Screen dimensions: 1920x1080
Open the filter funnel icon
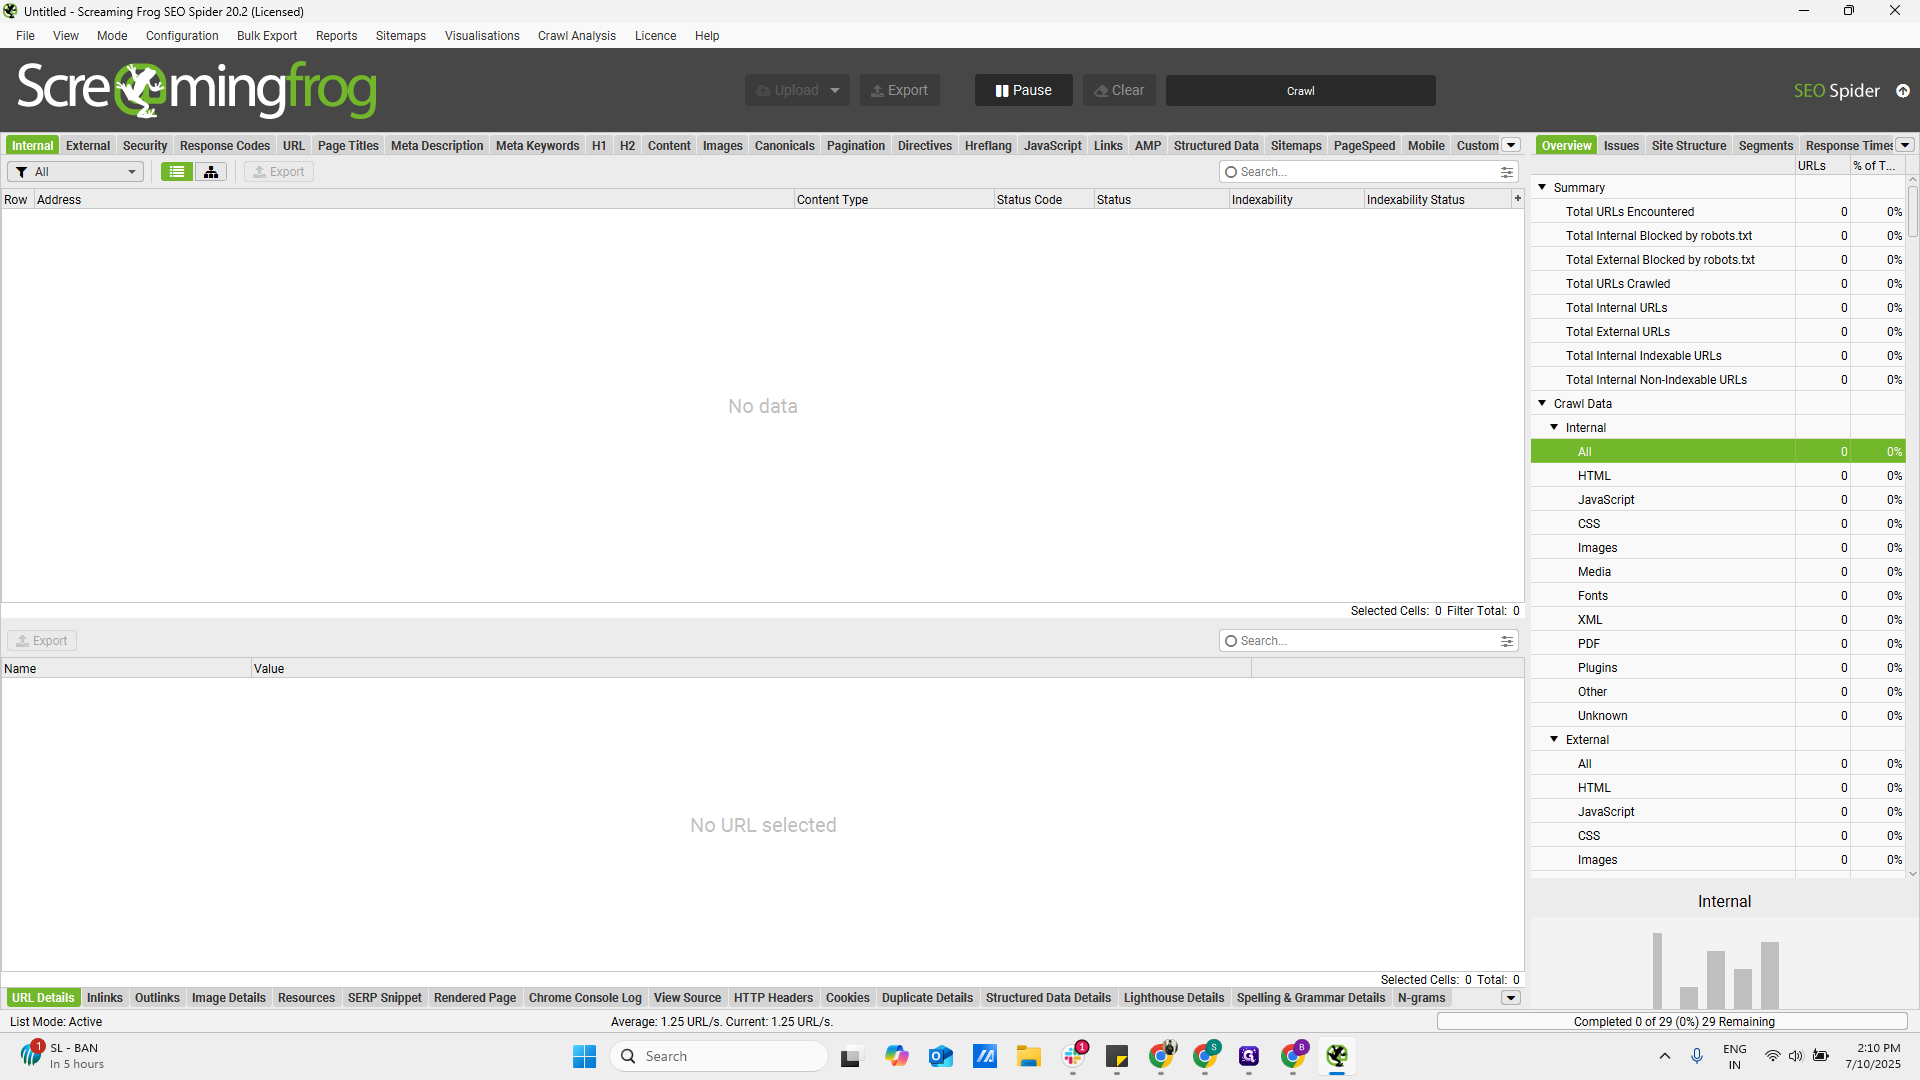[x=21, y=171]
